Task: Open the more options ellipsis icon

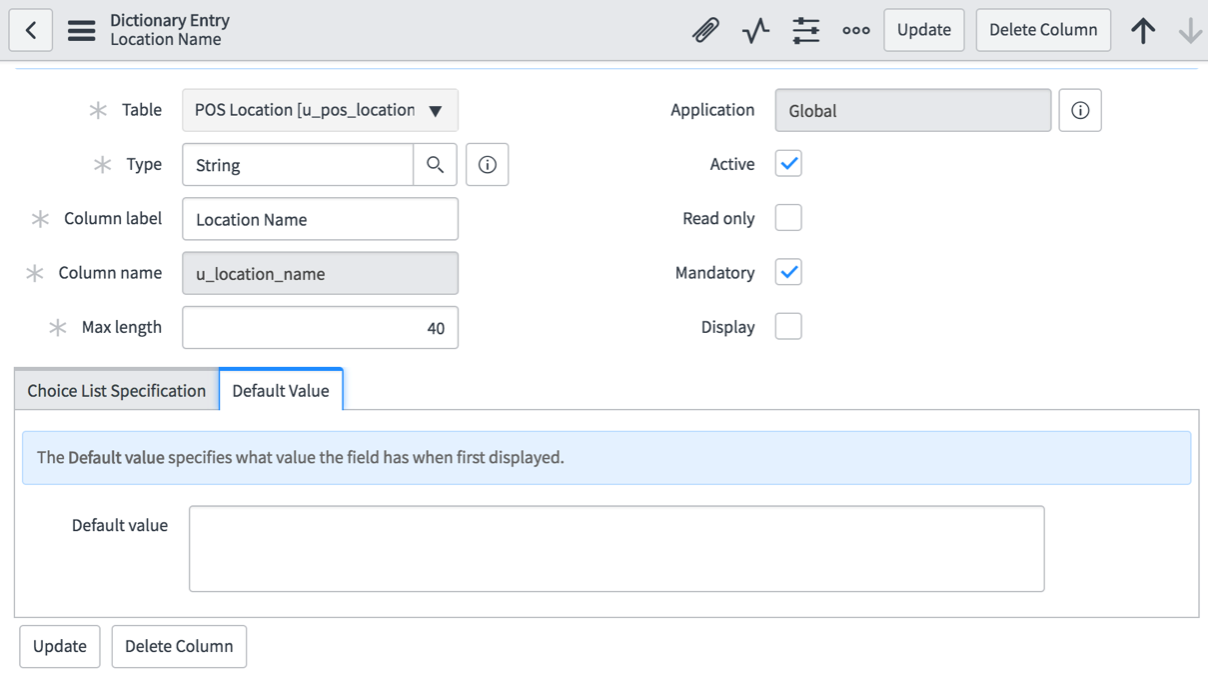Action: [856, 31]
